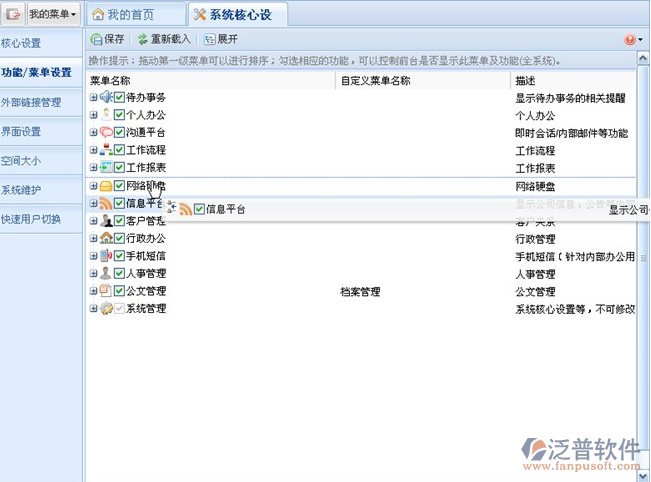
Task: Click the tools icon on 系统核心设 tab
Action: pos(200,15)
